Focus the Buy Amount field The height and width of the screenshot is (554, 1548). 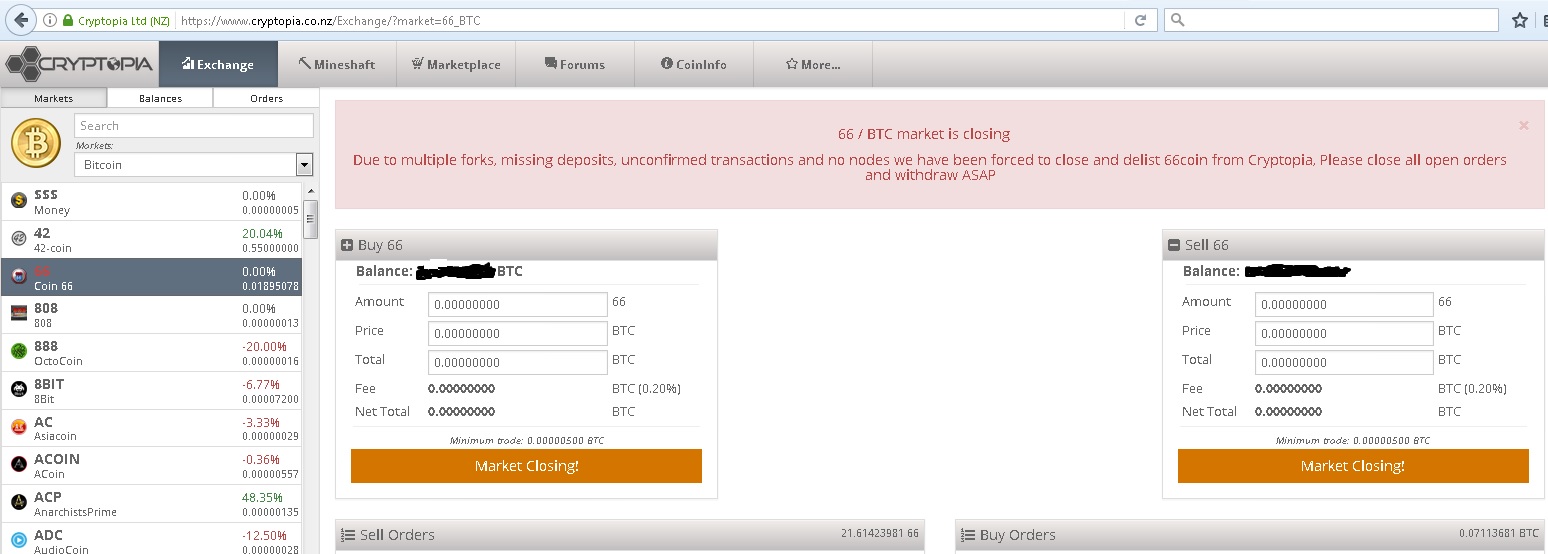(518, 304)
